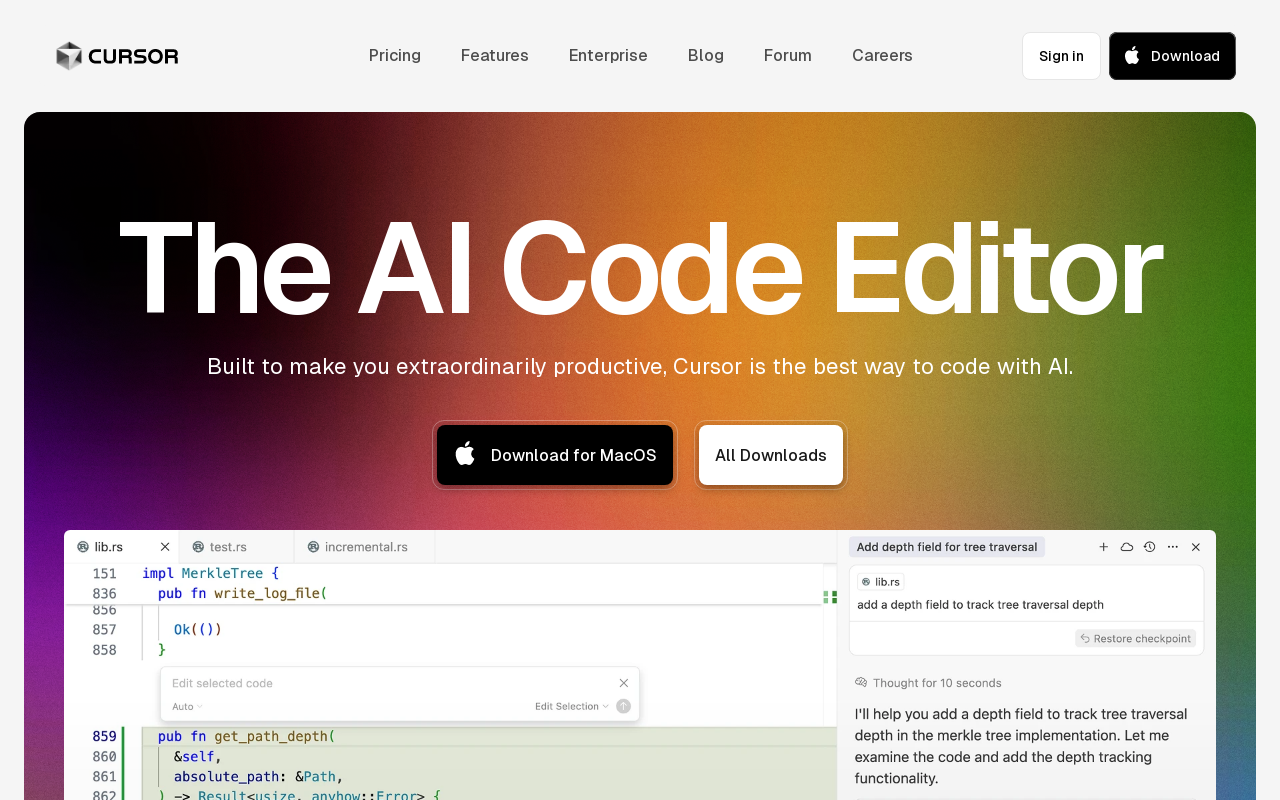
Task: Click the Rust file icon on lib.rs tab
Action: [83, 547]
